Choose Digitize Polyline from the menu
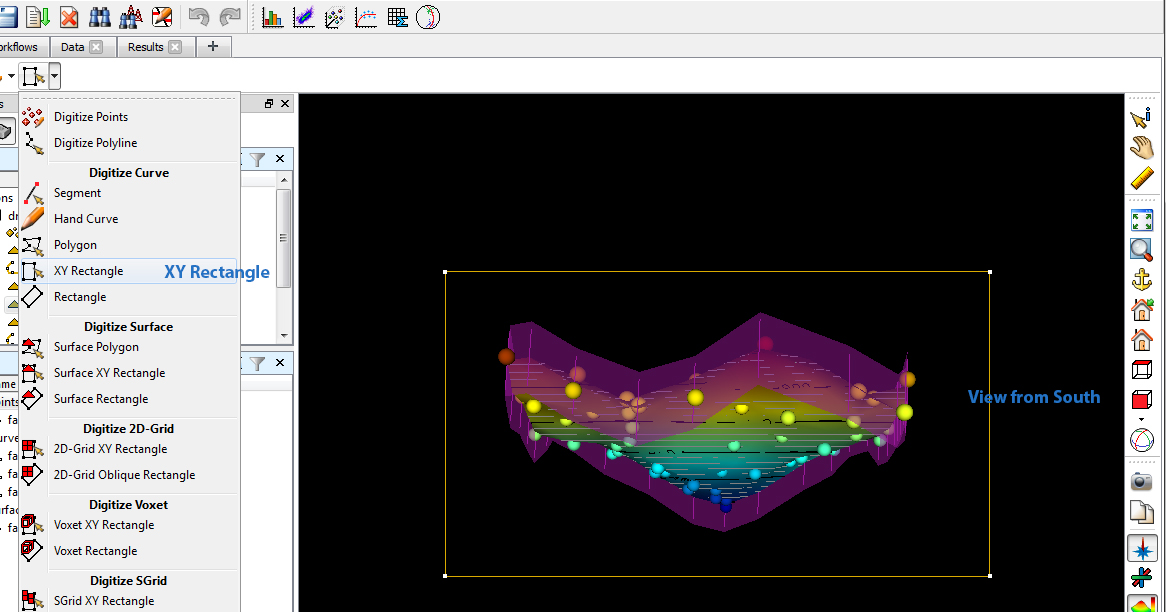Screen dimensions: 1166x612 point(95,143)
